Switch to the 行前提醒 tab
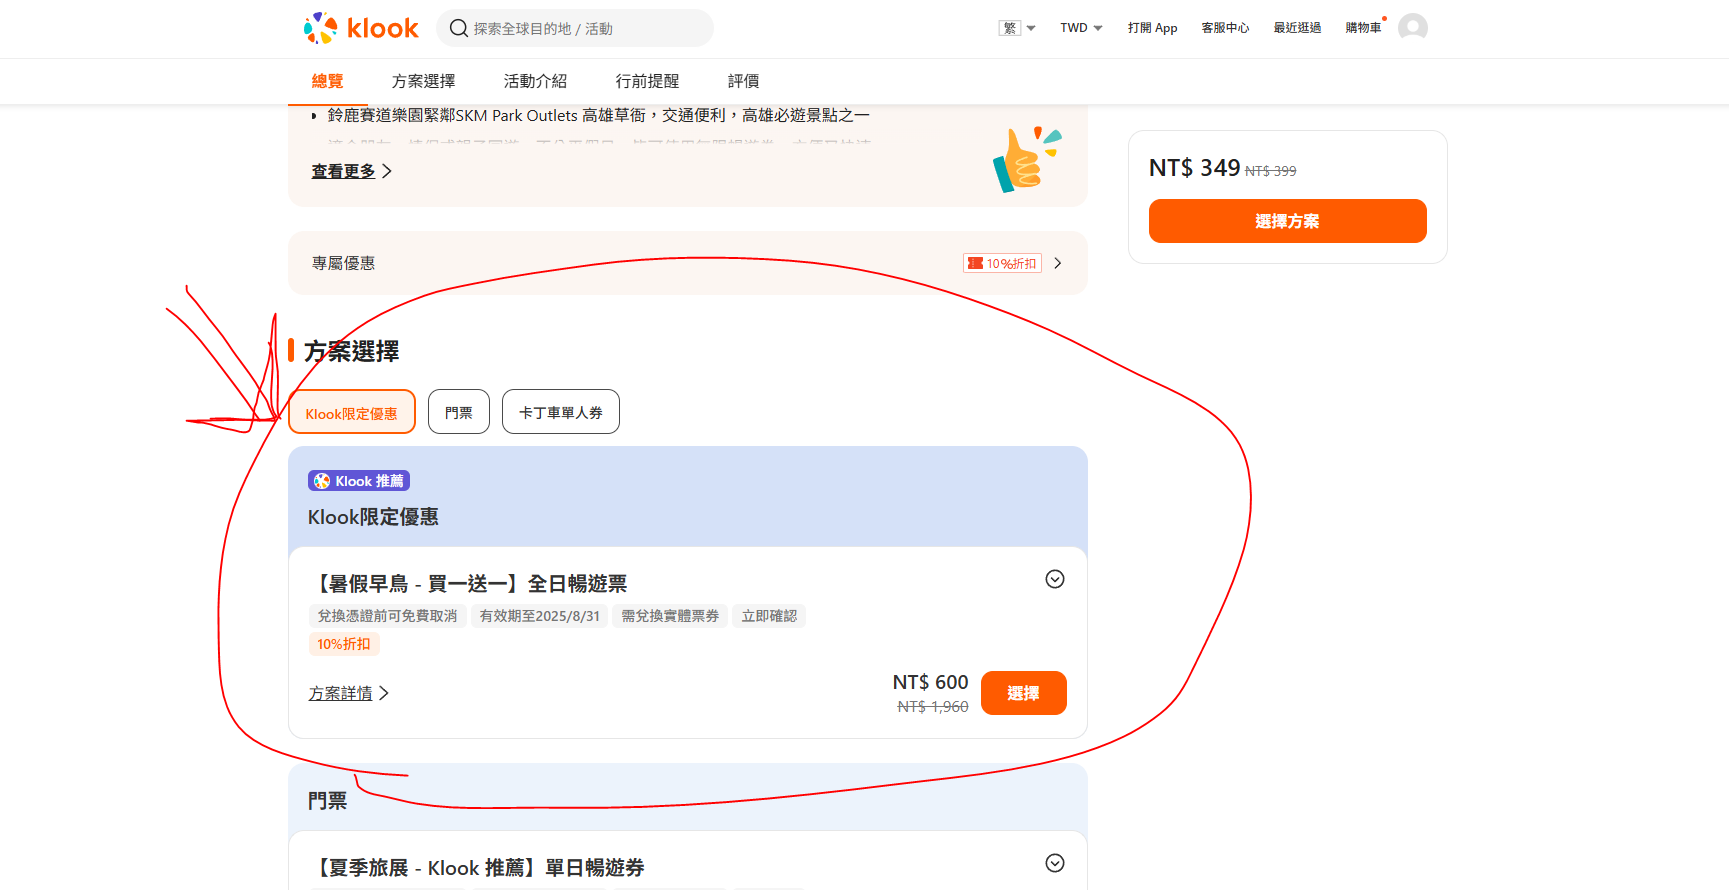 [x=647, y=81]
